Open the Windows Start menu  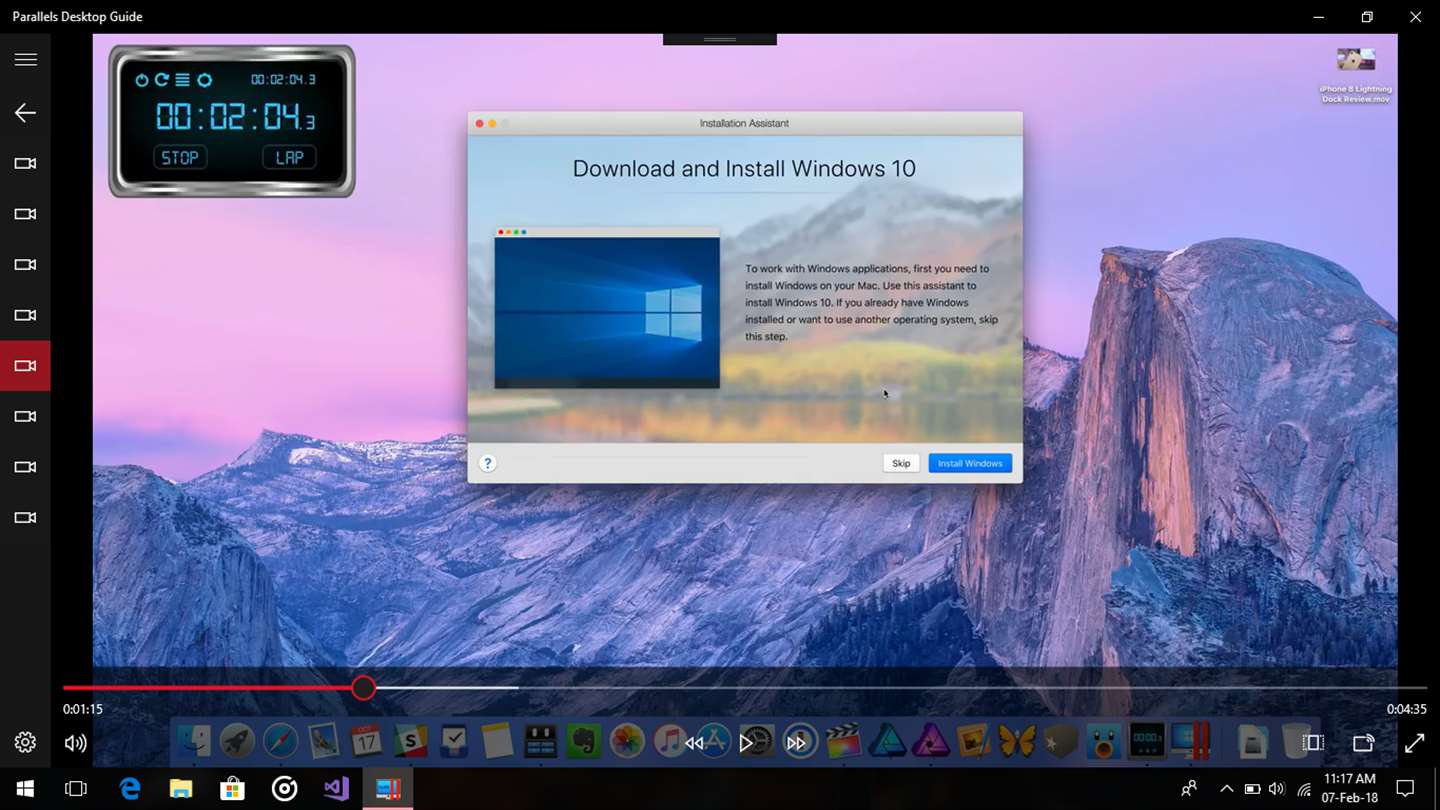(x=25, y=789)
